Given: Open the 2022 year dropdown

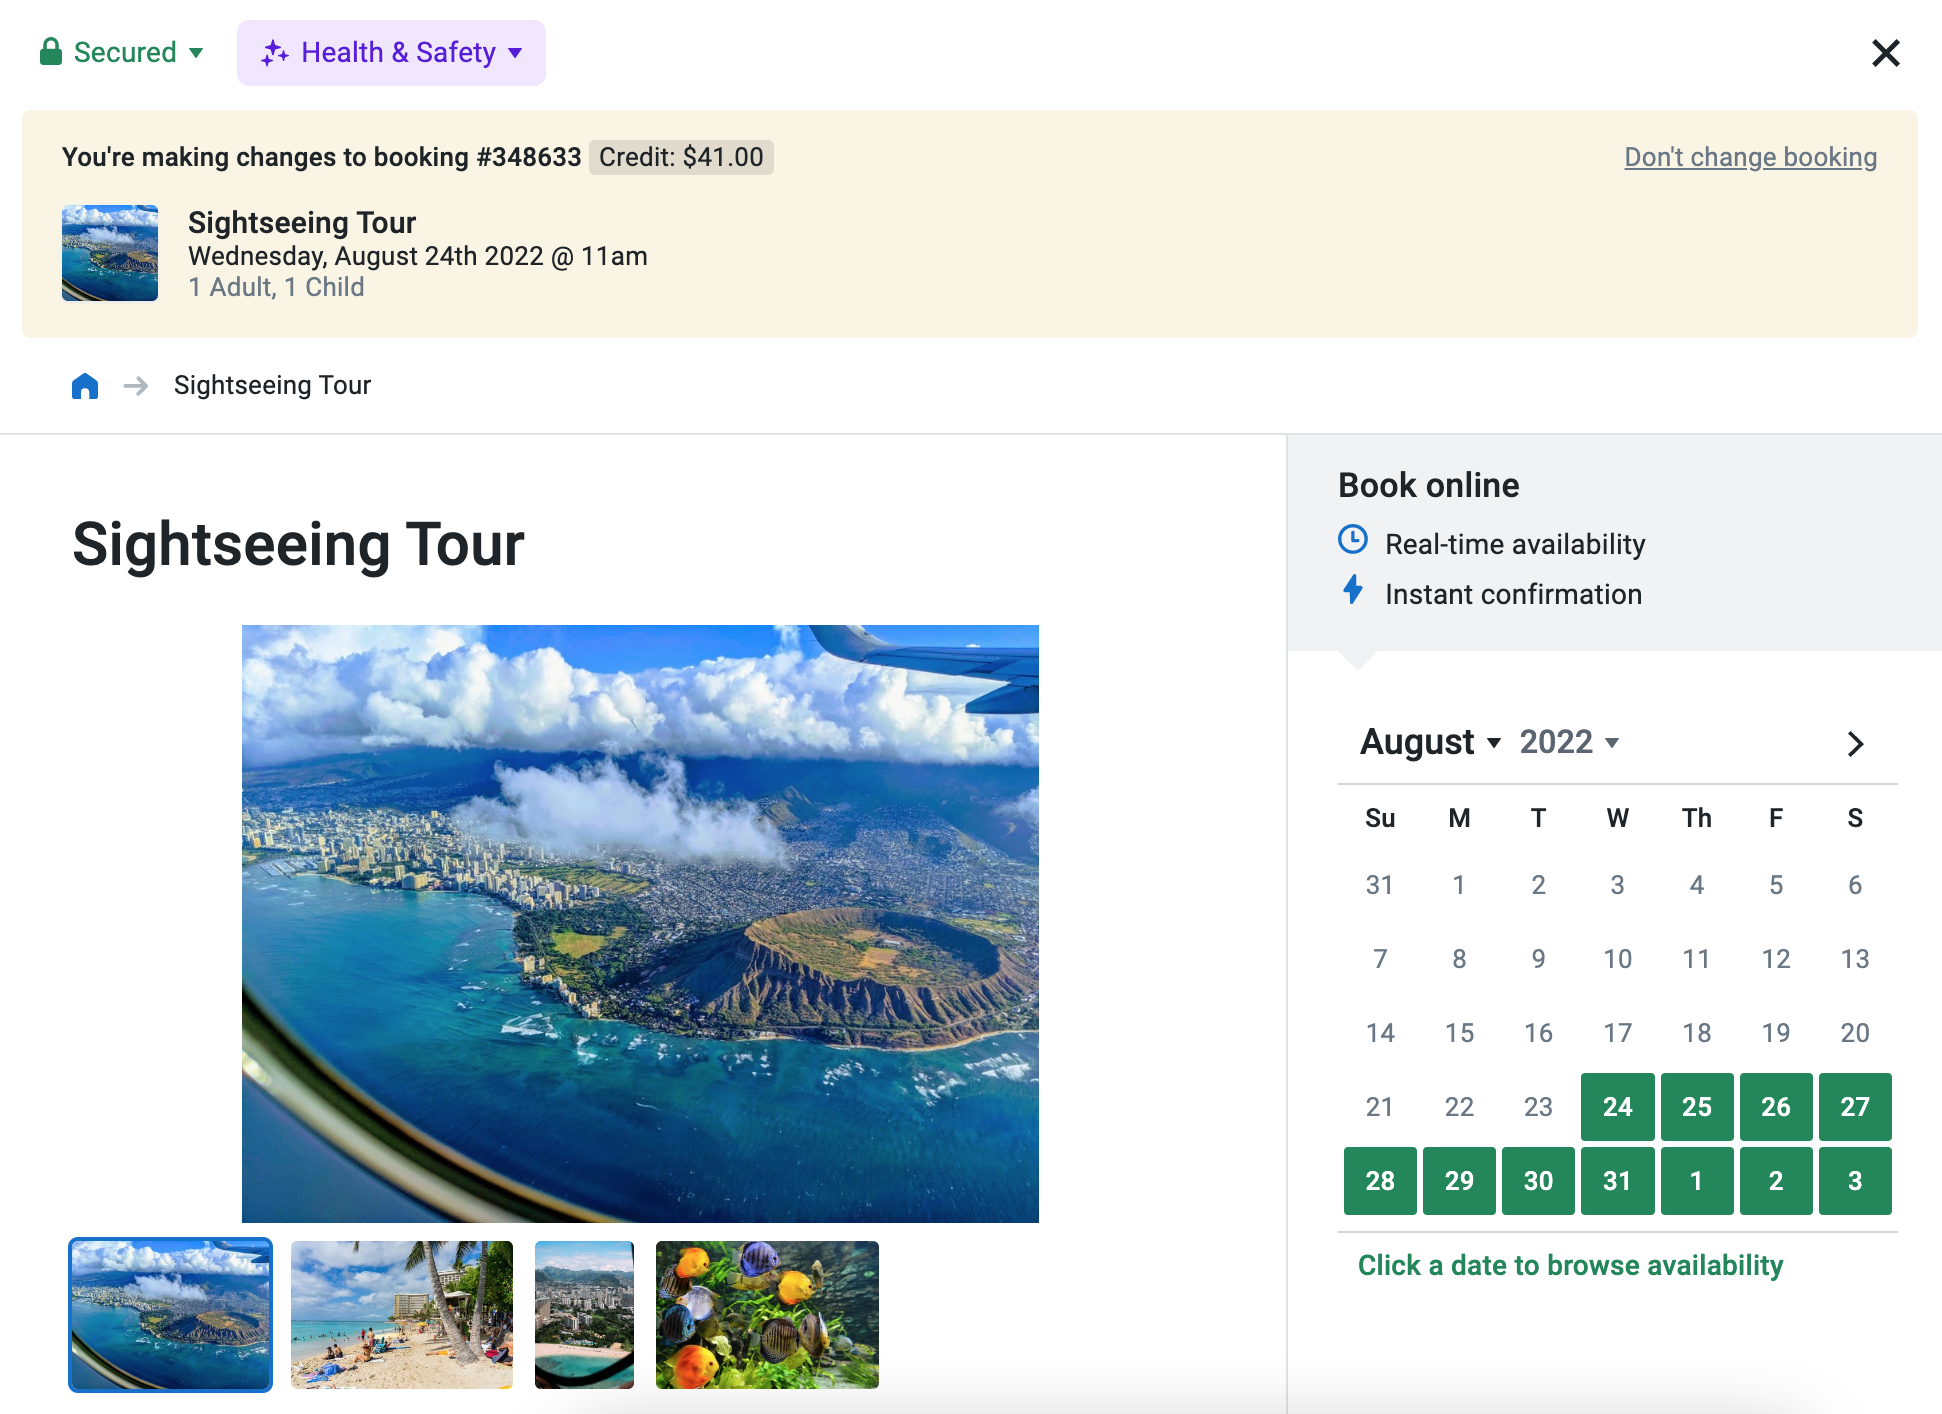Looking at the screenshot, I should (1569, 742).
